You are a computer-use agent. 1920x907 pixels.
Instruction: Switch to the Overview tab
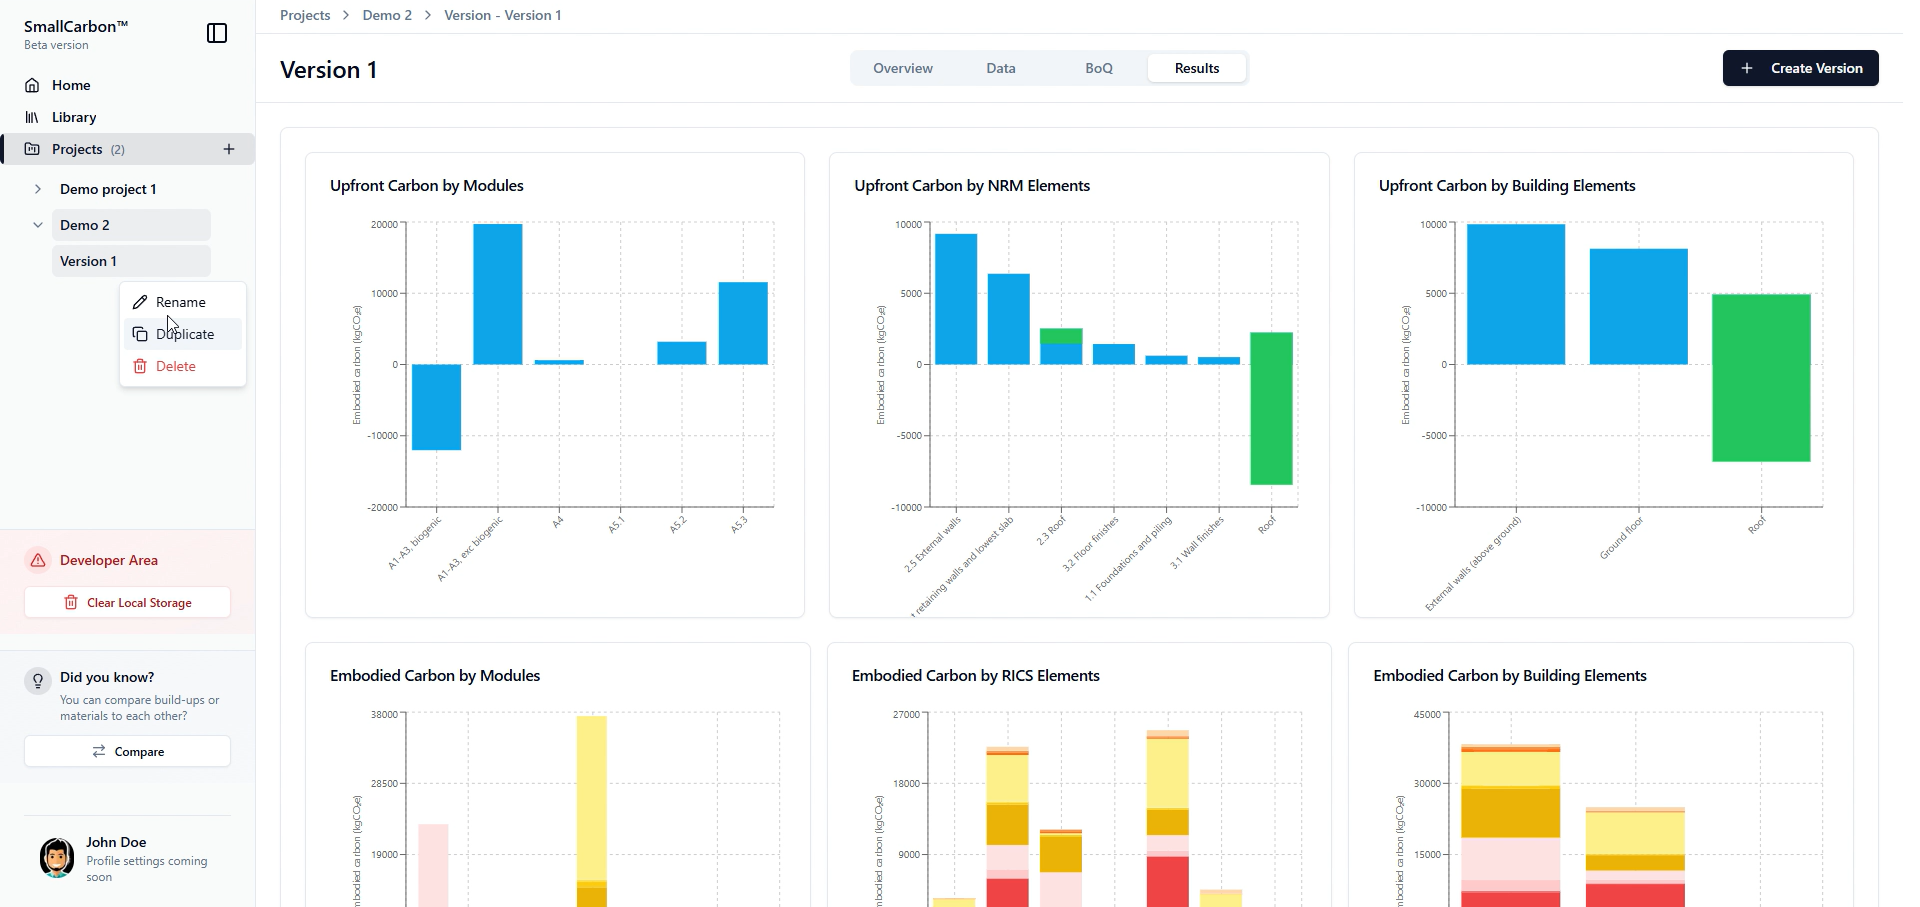[903, 68]
